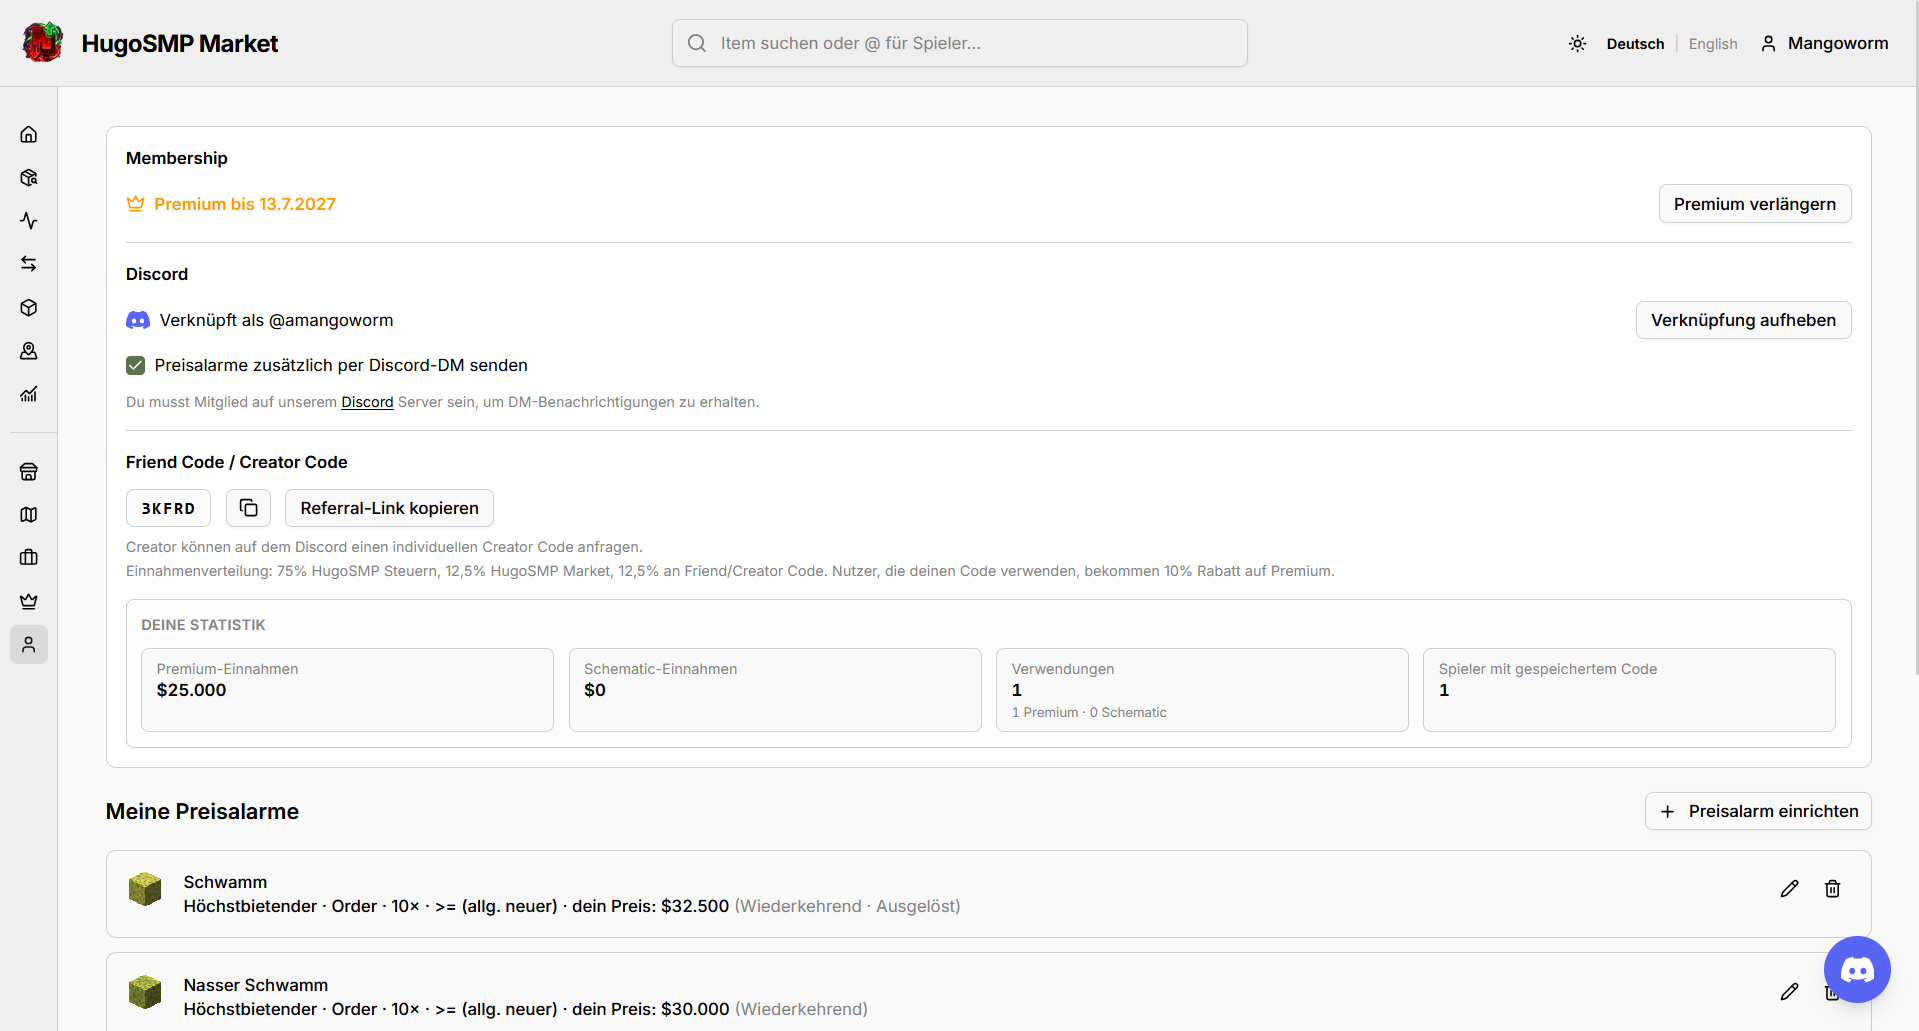Click Preisalarm einrichten button

coord(1758,811)
